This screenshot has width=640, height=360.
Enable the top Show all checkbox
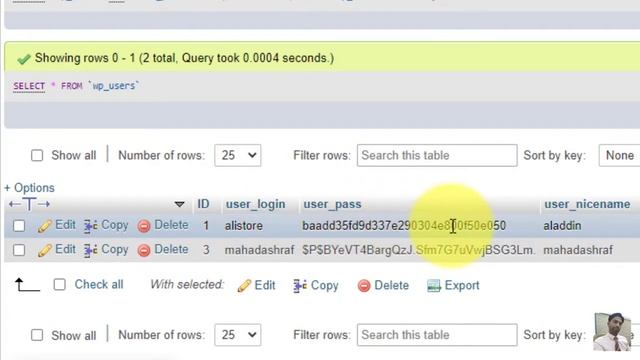(x=37, y=156)
